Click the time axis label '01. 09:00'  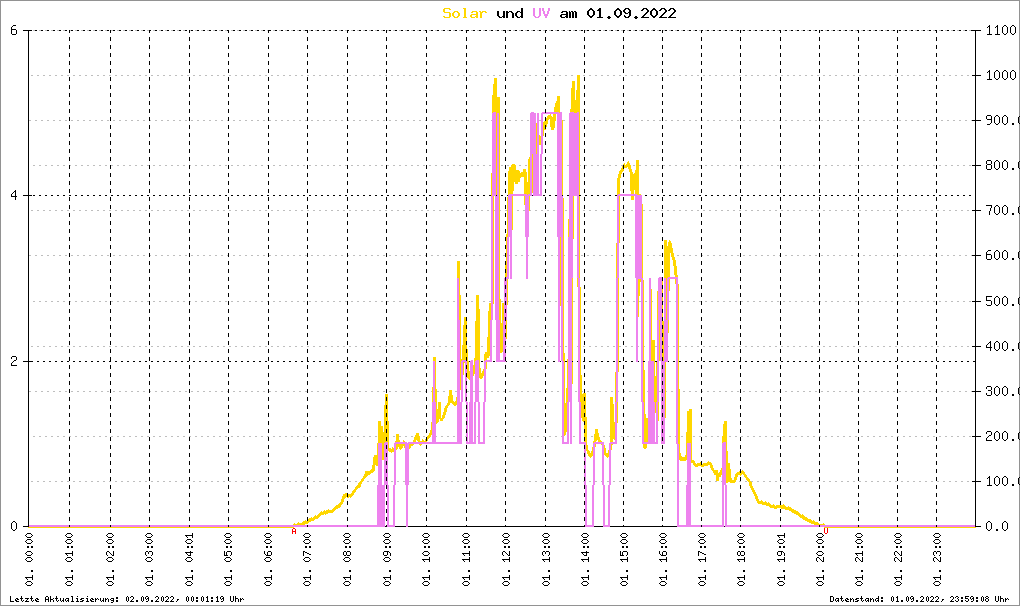coord(387,559)
